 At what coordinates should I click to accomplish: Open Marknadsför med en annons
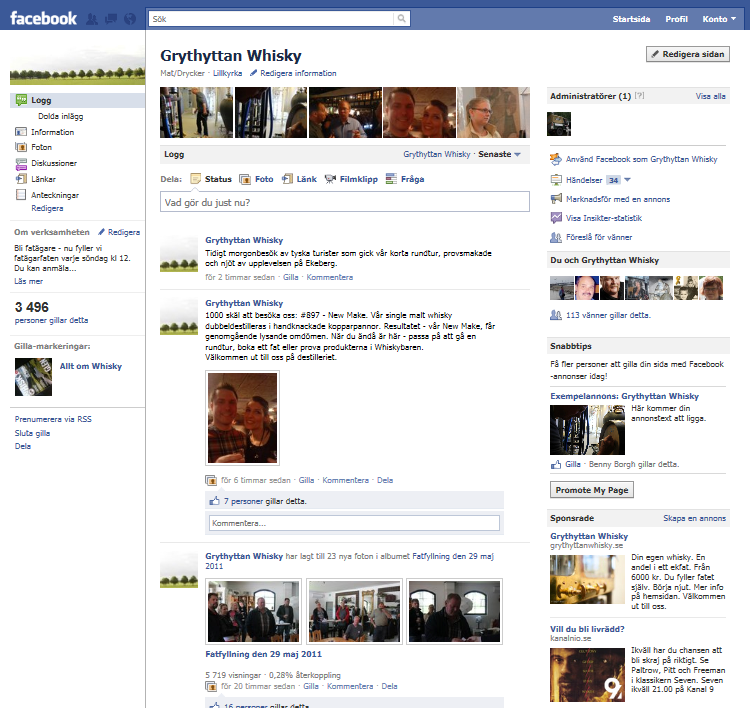[x=618, y=199]
